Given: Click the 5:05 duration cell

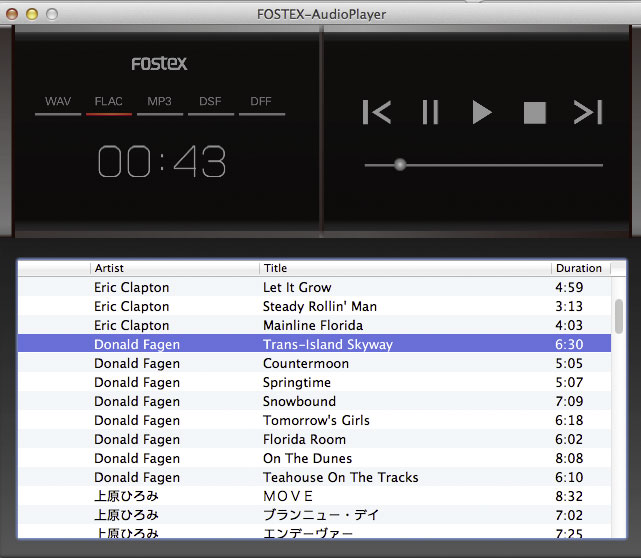Looking at the screenshot, I should pyautogui.click(x=569, y=363).
